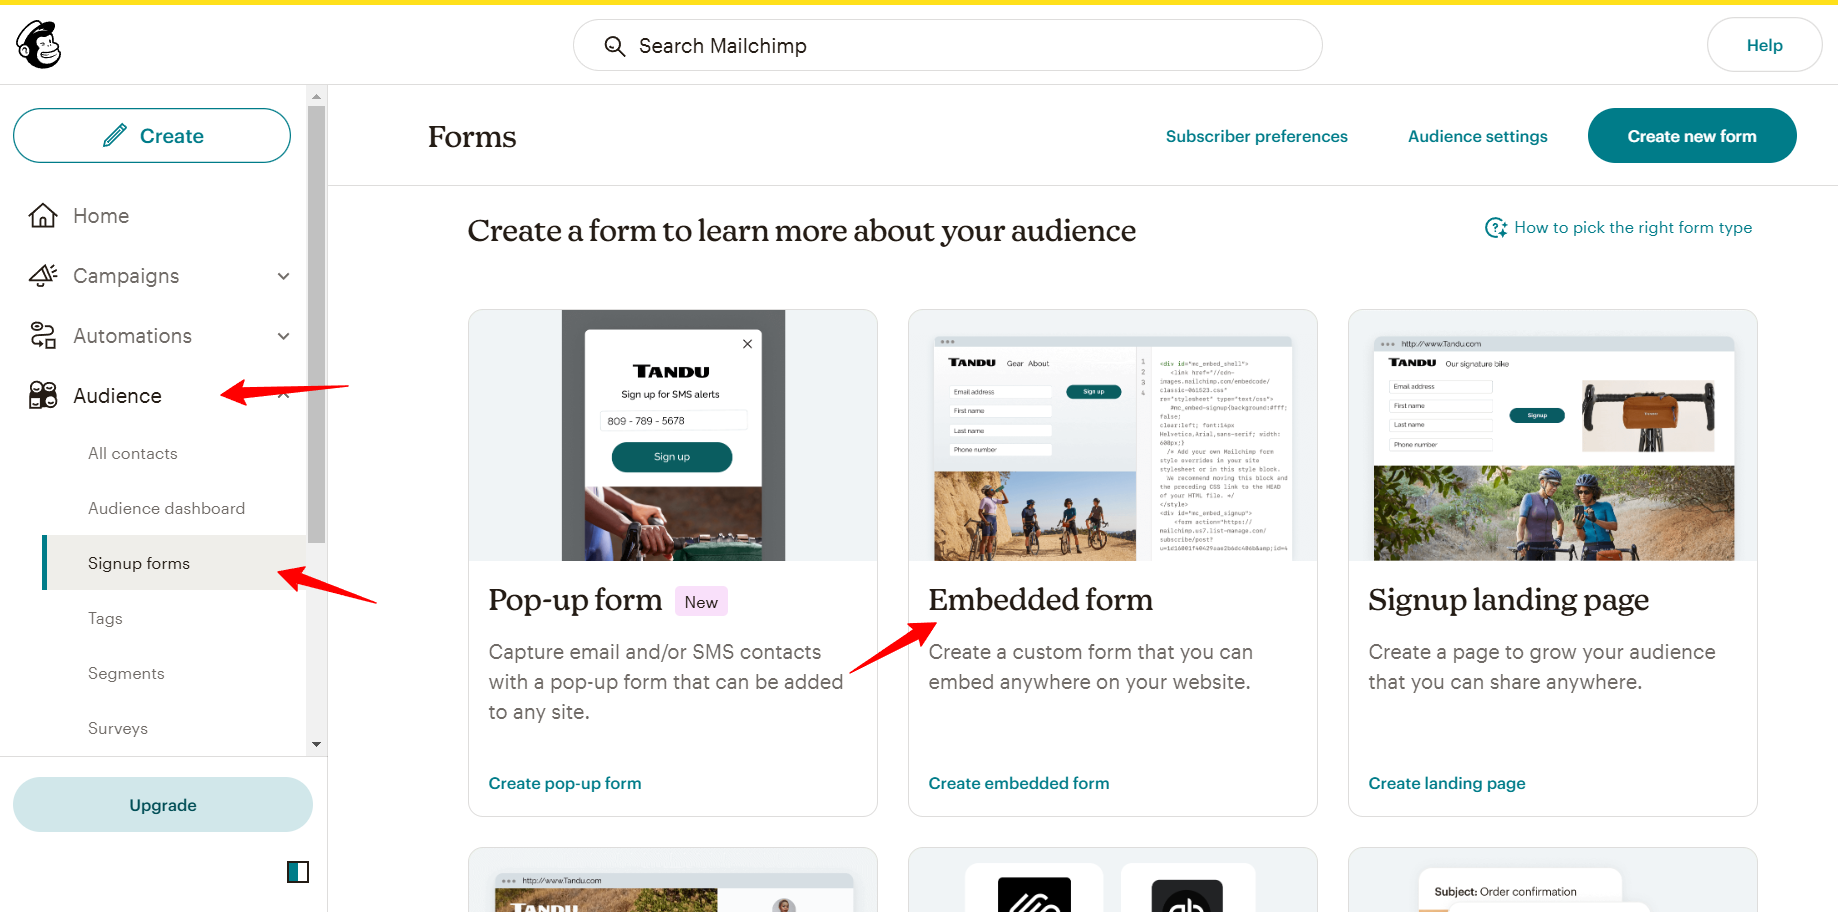Open Audience dashboard
Viewport: 1838px width, 912px height.
click(166, 509)
